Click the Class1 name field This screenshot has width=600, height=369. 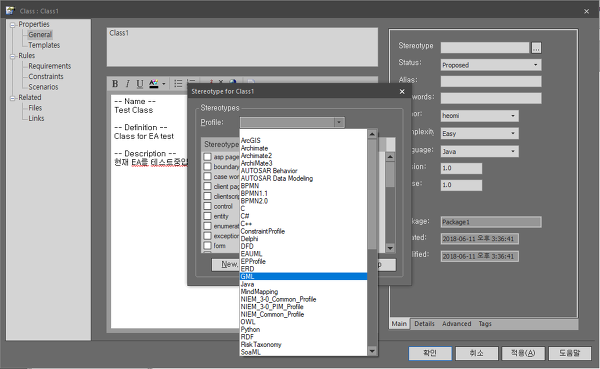tap(242, 47)
